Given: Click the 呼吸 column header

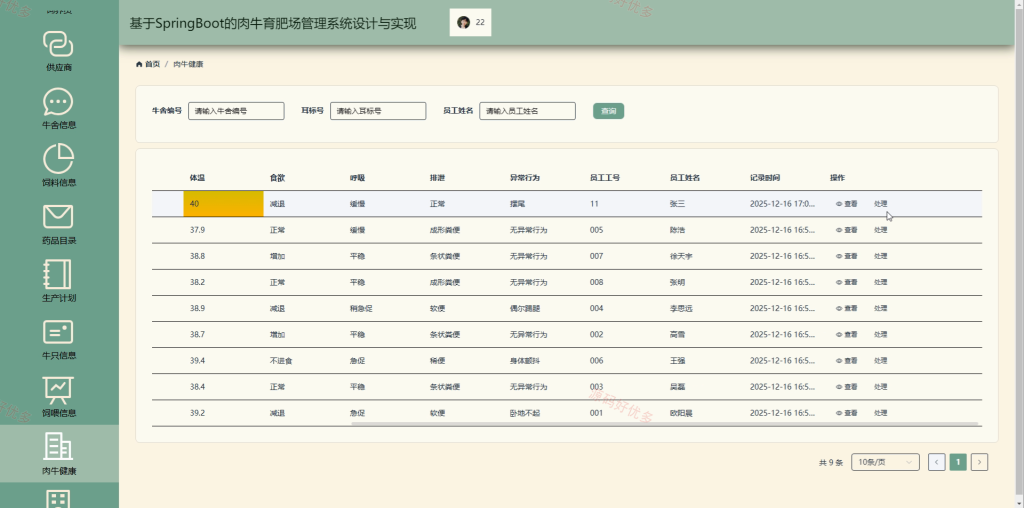Looking at the screenshot, I should [x=357, y=178].
